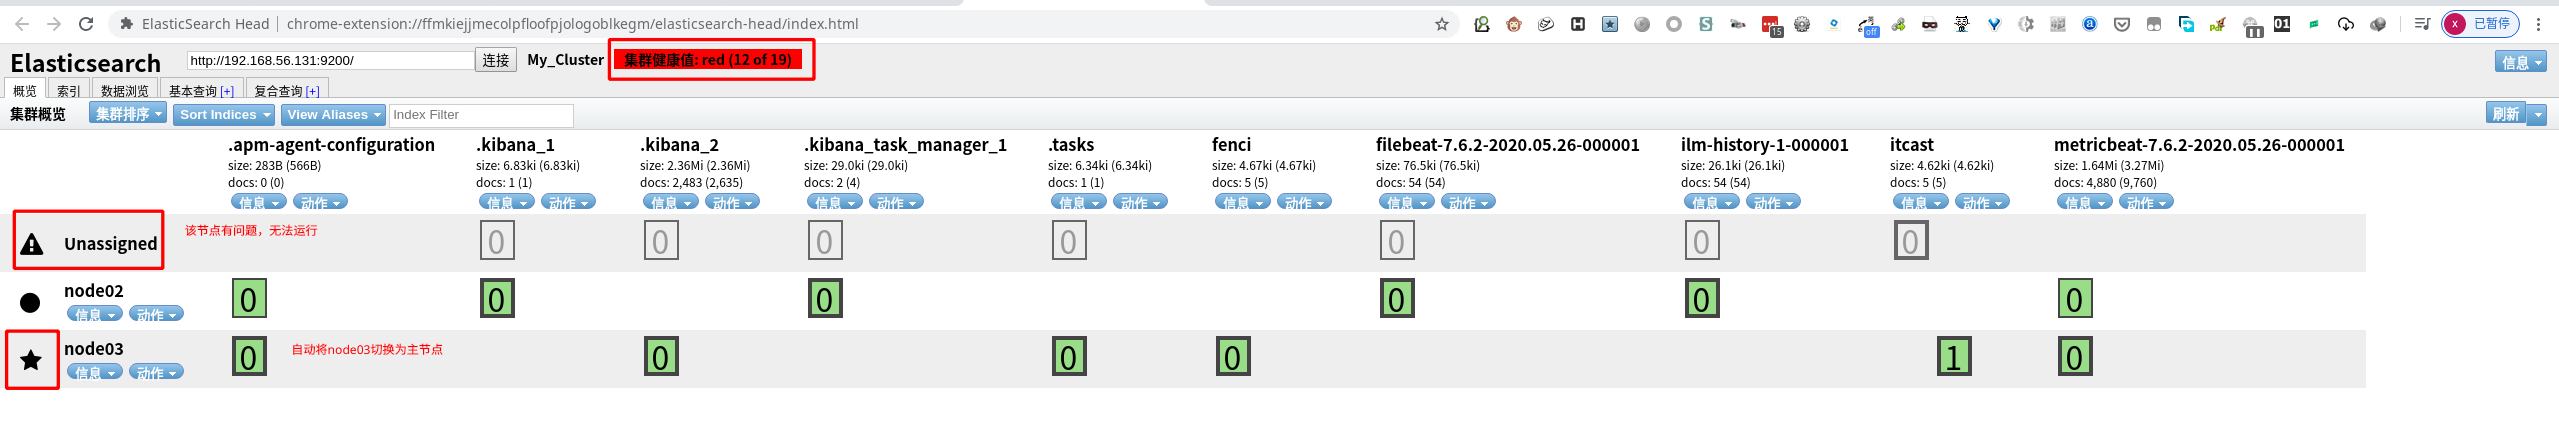Open the 信息 dropdown for node02
This screenshot has width=2559, height=431.
(95, 314)
